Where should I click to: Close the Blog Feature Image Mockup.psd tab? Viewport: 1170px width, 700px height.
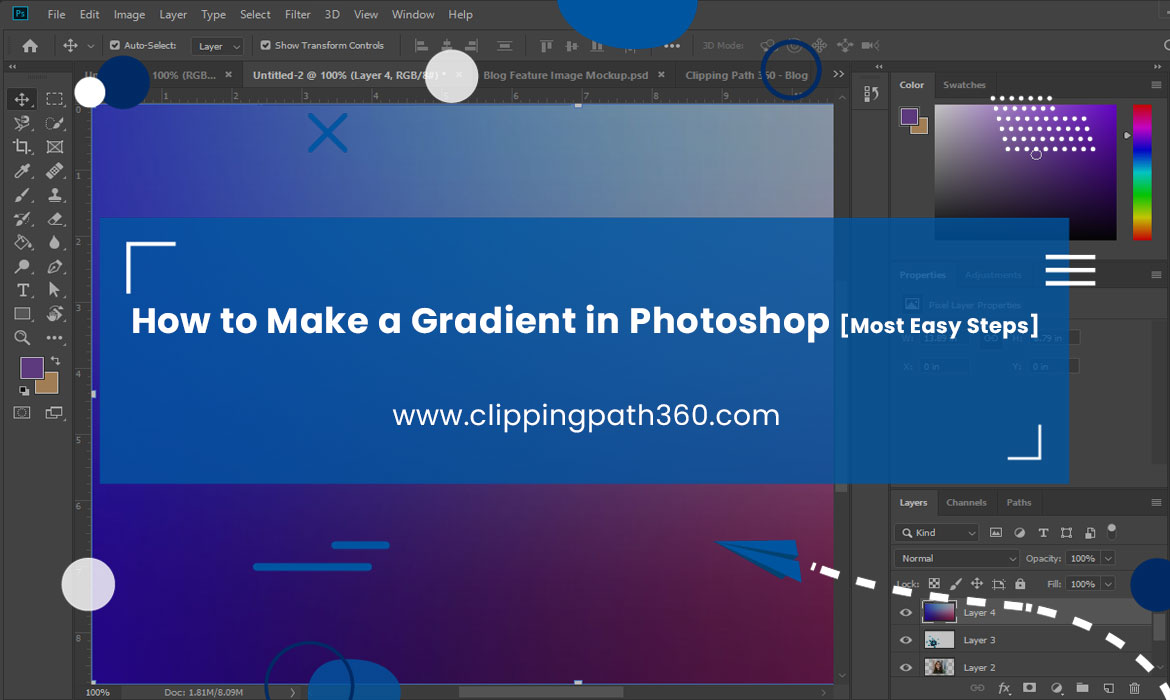click(x=661, y=75)
